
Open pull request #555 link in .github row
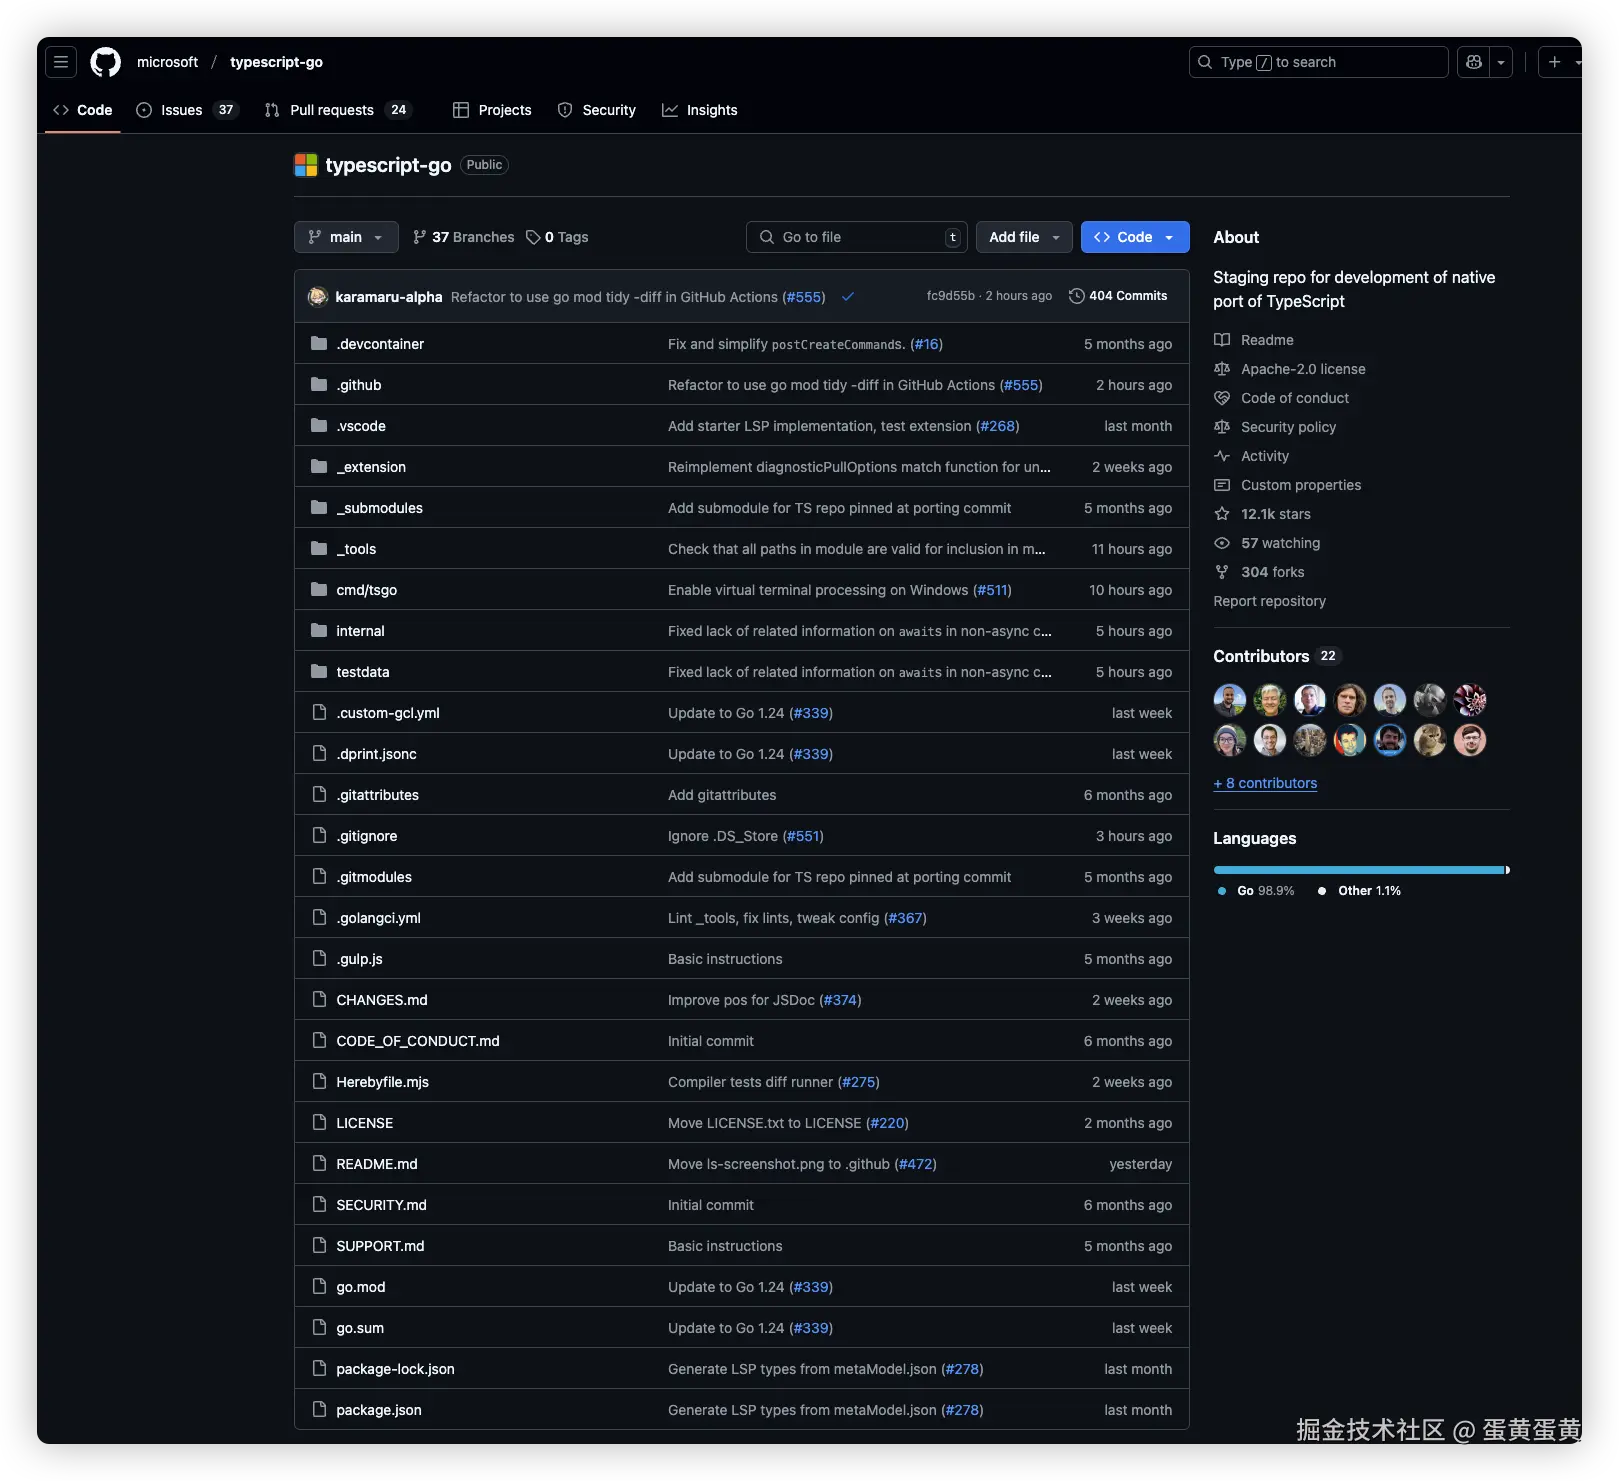[x=1021, y=385]
